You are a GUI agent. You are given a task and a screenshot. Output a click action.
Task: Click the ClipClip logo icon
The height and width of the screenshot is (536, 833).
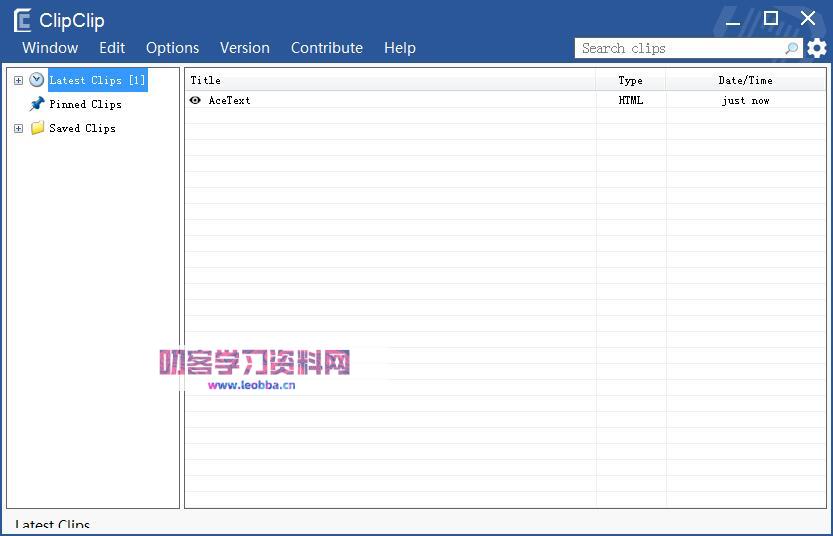pyautogui.click(x=22, y=21)
